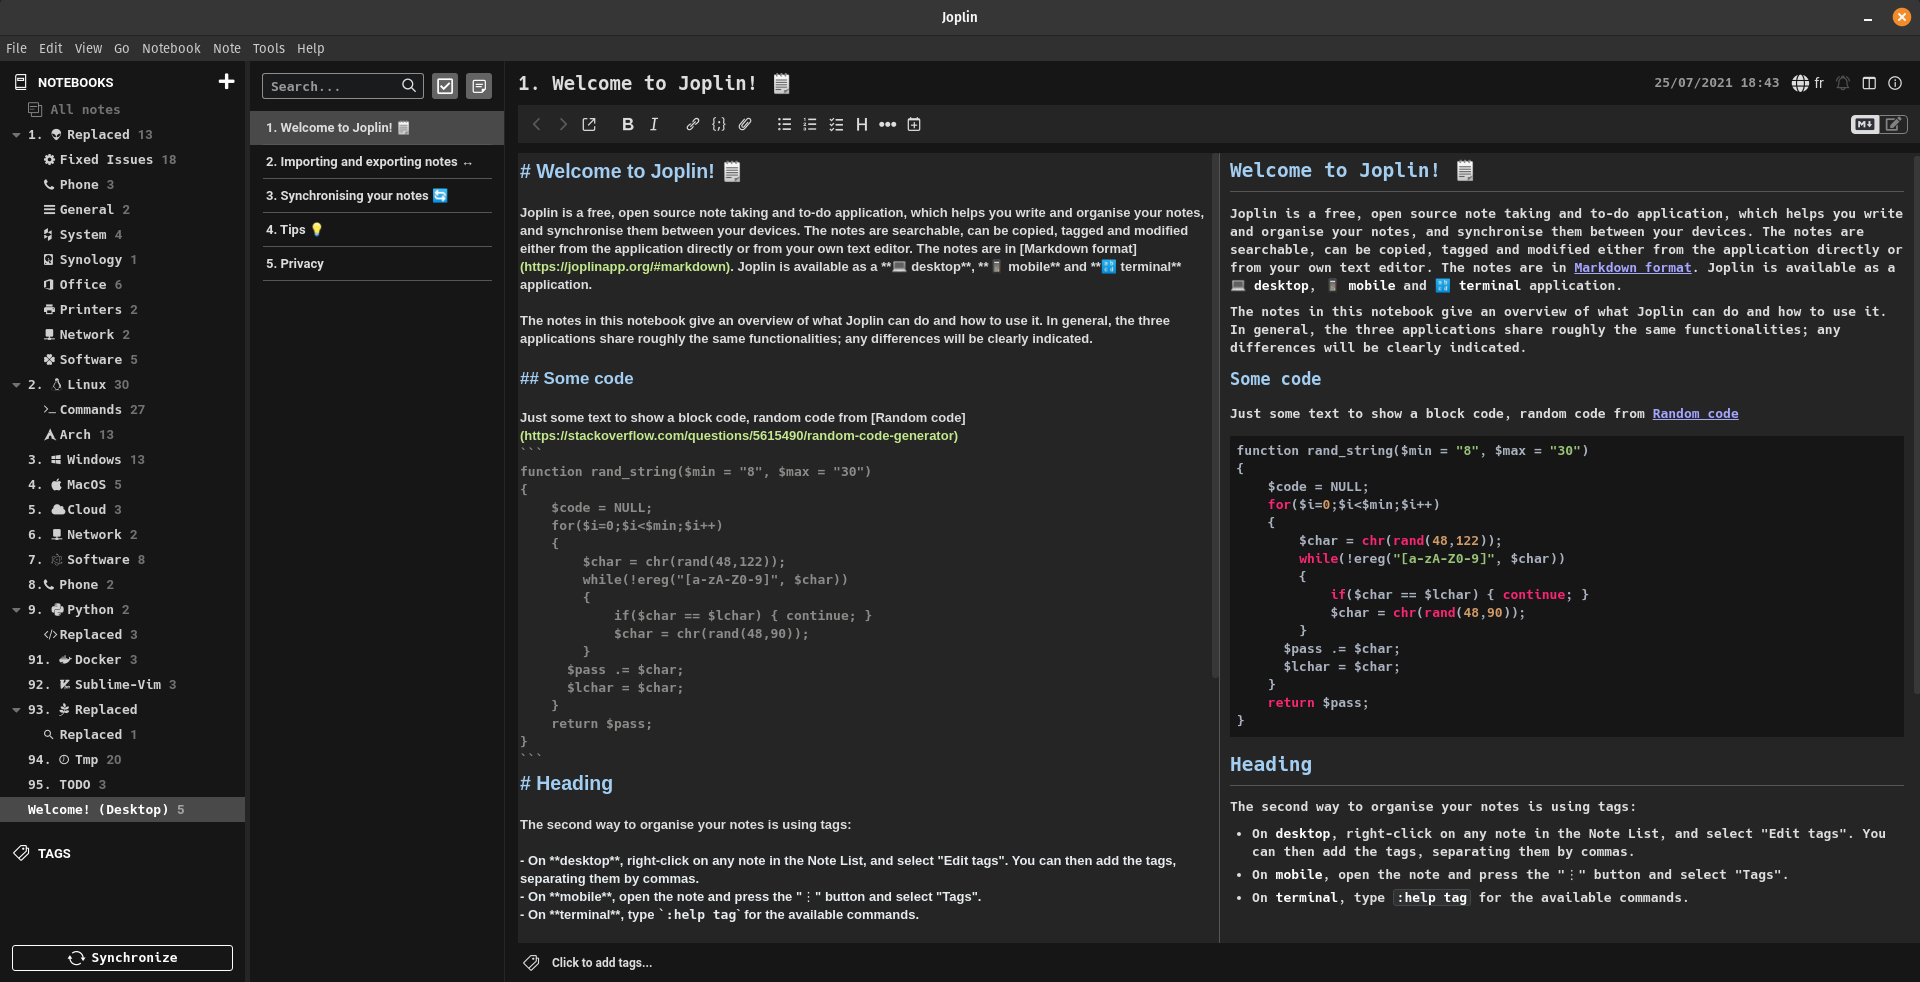
Task: Select the Arch notebook
Action: coord(122,434)
